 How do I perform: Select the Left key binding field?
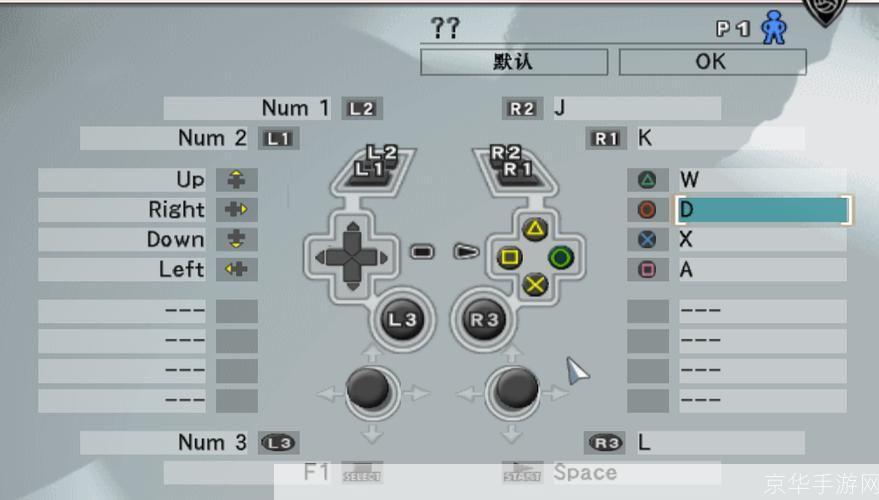point(122,269)
